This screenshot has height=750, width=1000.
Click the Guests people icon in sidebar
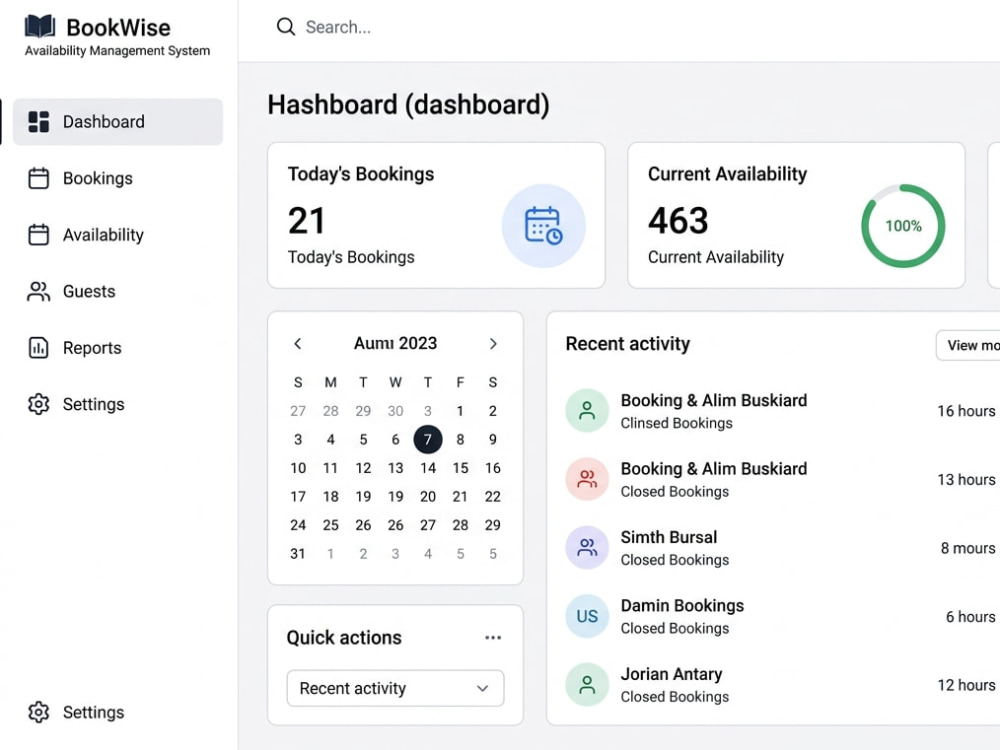tap(38, 291)
